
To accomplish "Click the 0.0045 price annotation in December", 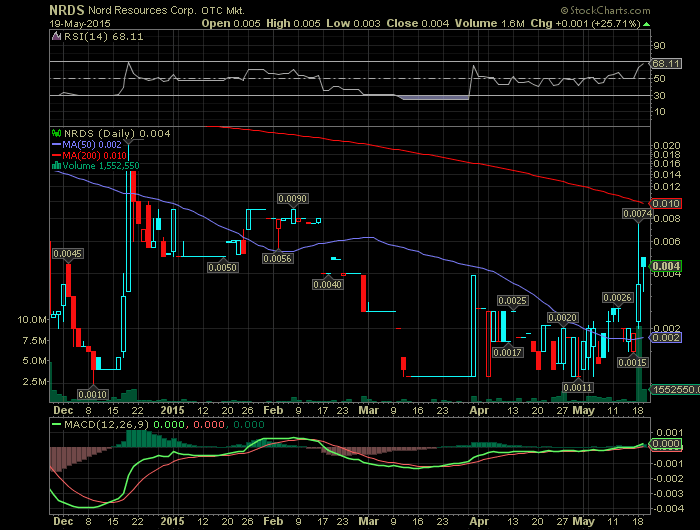I will point(67,254).
